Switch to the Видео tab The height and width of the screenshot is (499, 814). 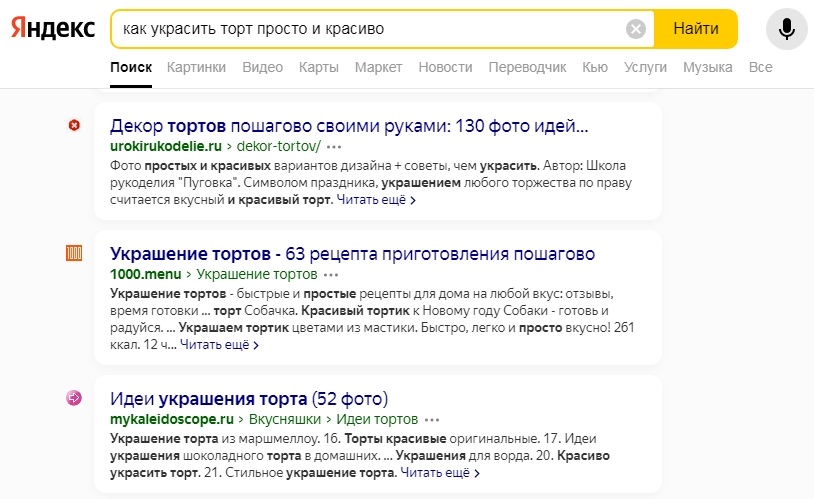tap(262, 68)
